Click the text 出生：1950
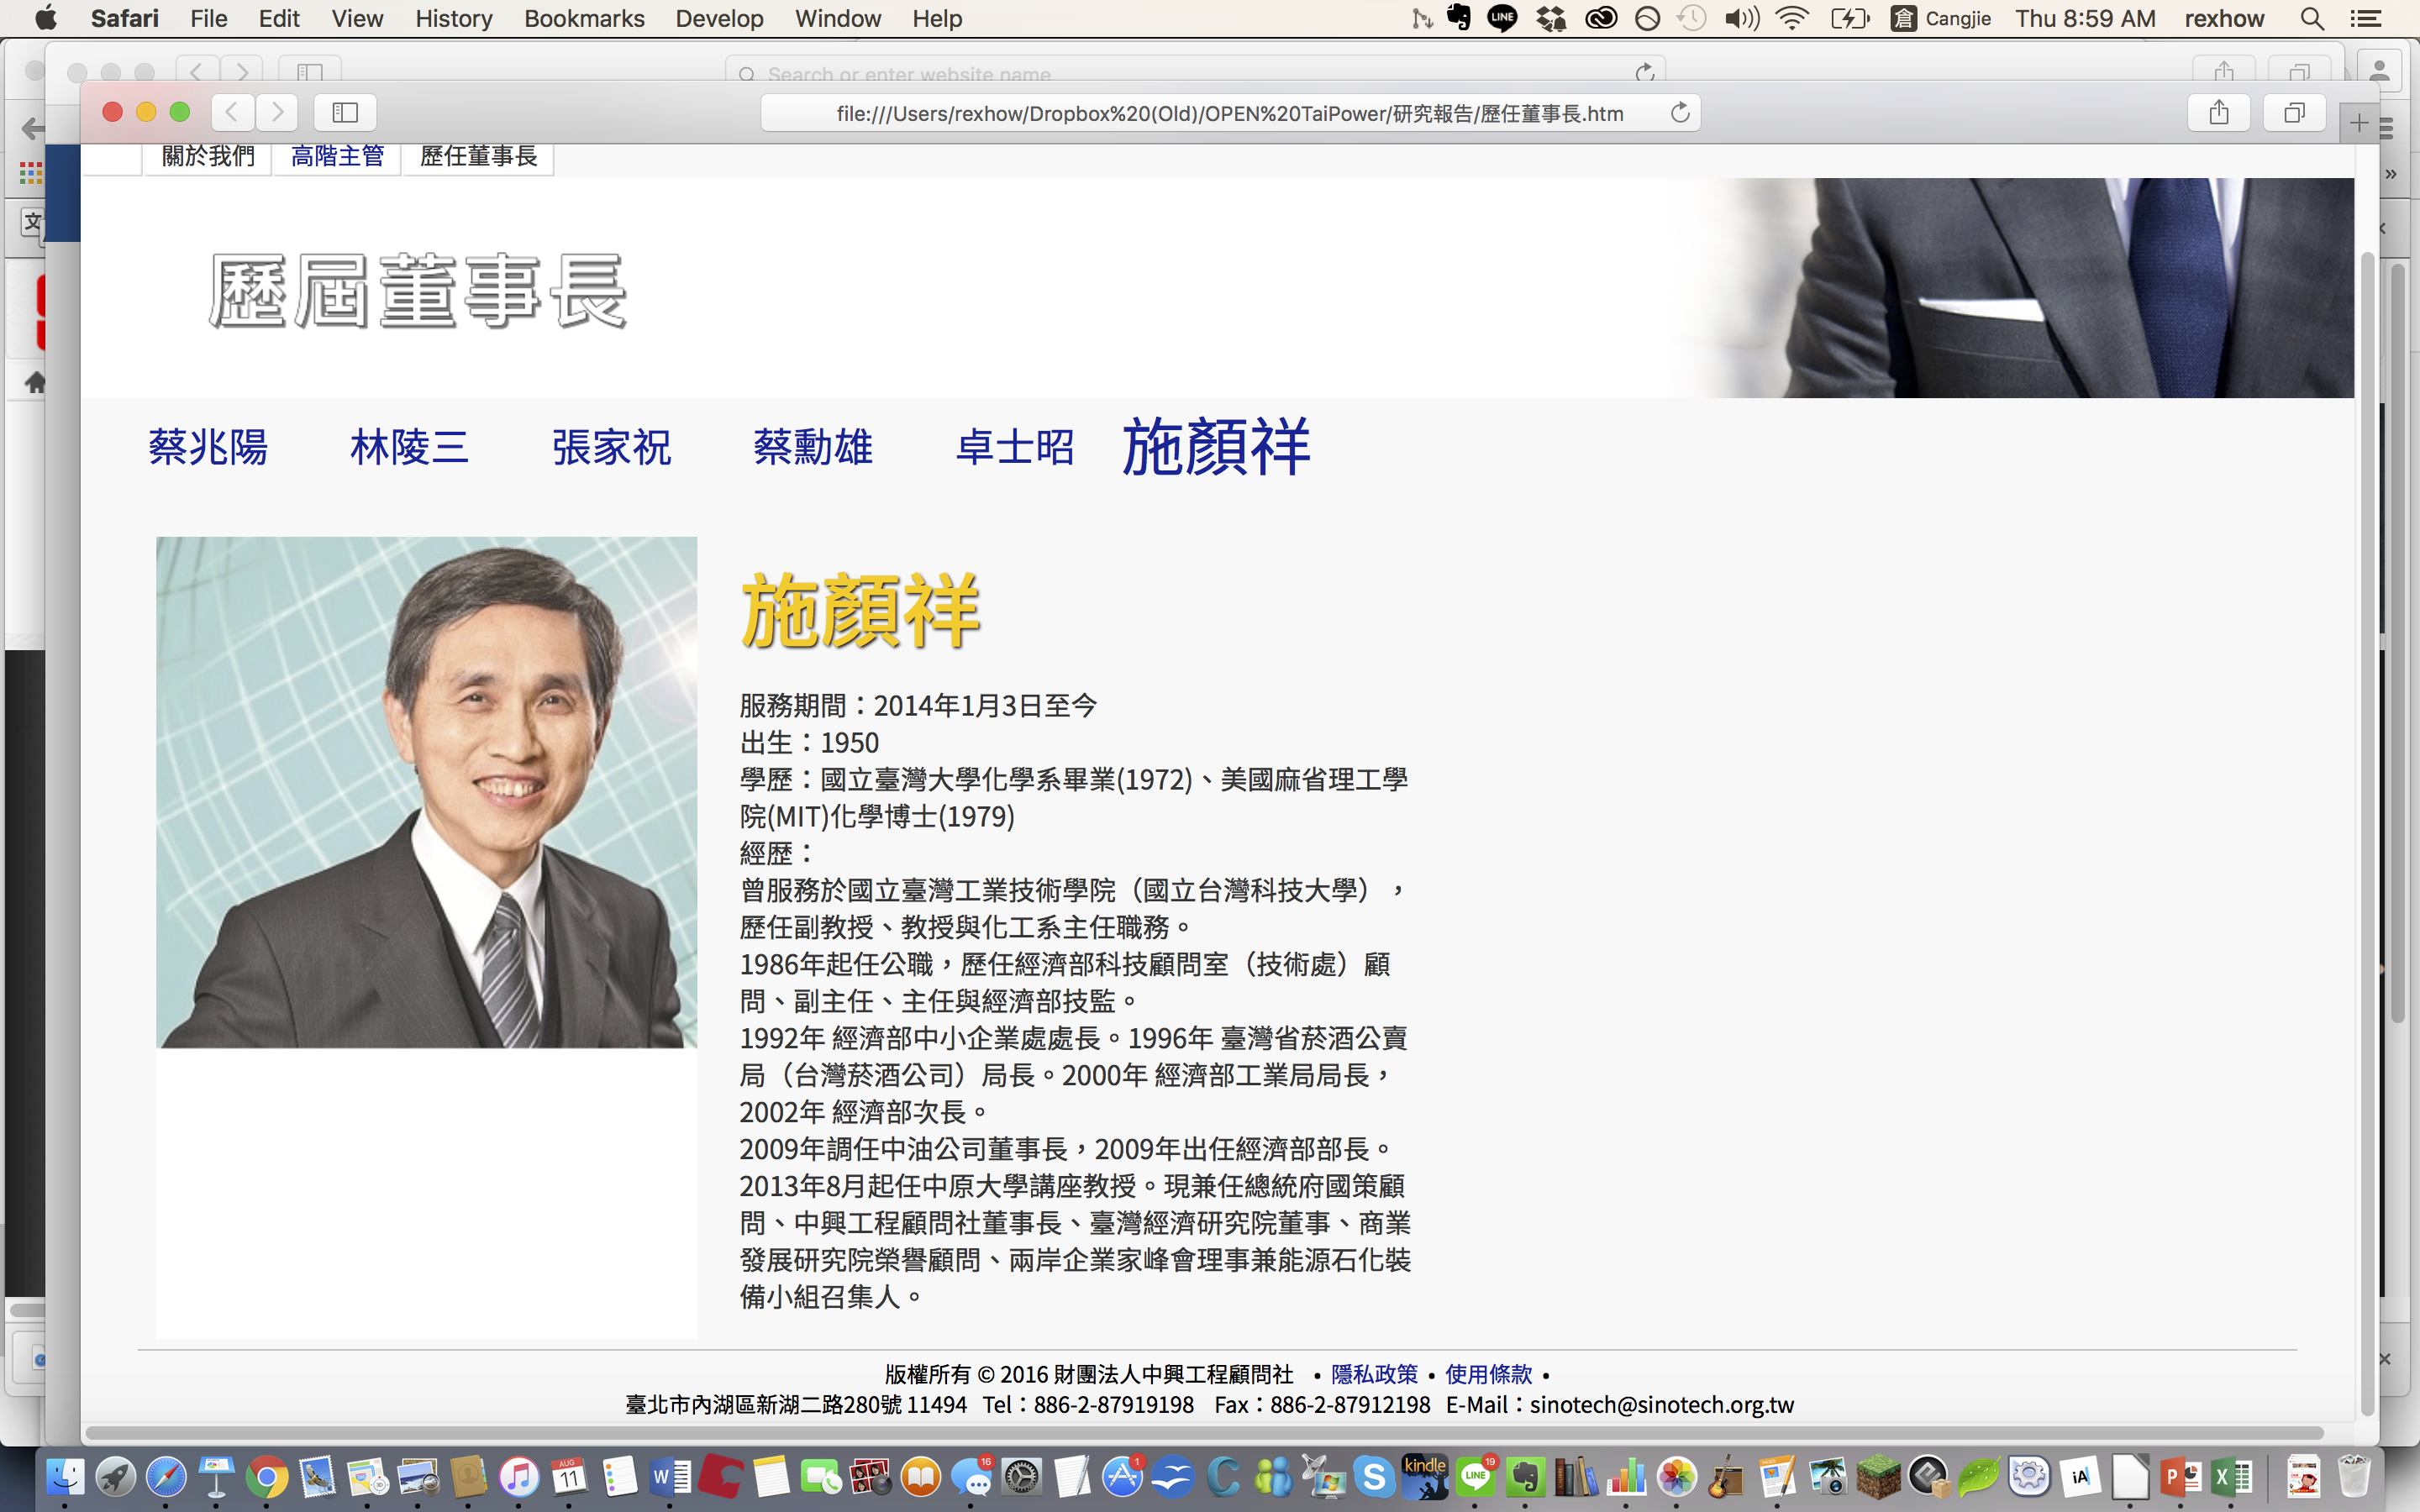The height and width of the screenshot is (1512, 2420). (x=809, y=743)
